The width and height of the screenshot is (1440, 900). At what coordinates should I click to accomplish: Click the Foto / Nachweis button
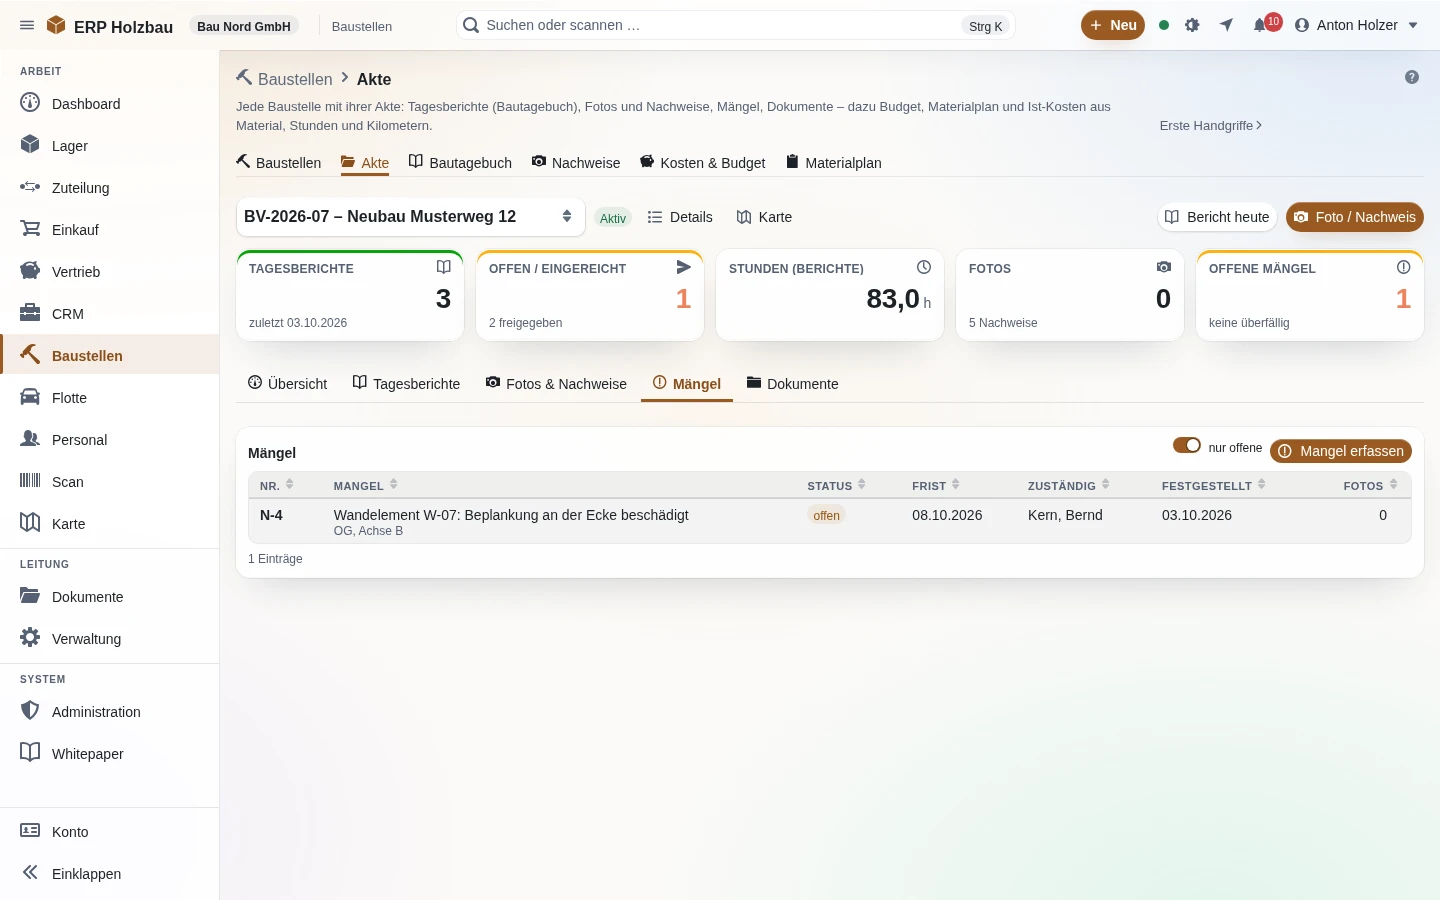tap(1355, 217)
